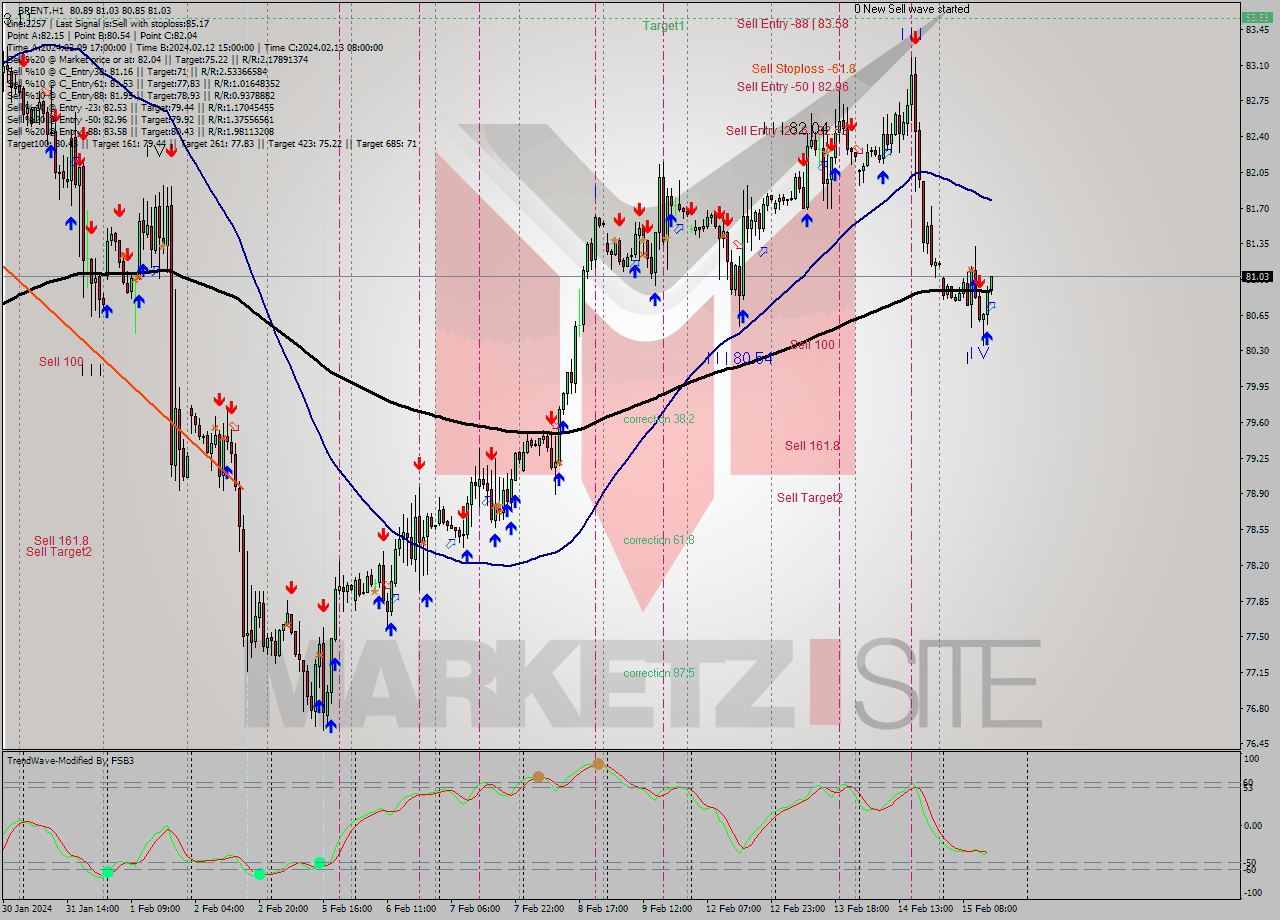Click the 83.45 value on the price axis
Screen dimensions: 1280x920
[x=1256, y=30]
